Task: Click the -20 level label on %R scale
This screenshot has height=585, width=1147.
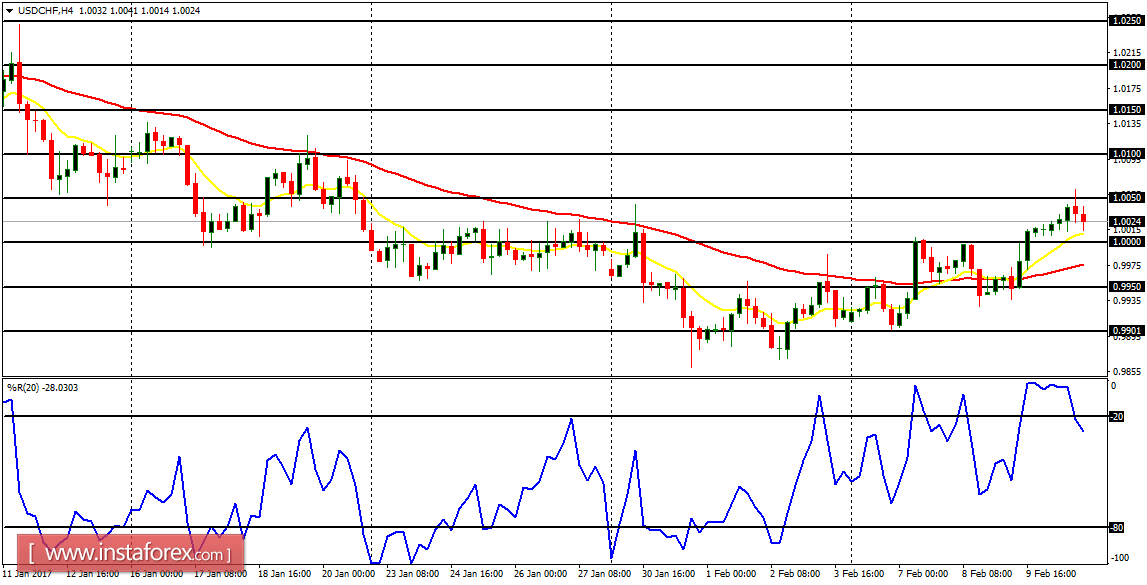Action: 1118,416
